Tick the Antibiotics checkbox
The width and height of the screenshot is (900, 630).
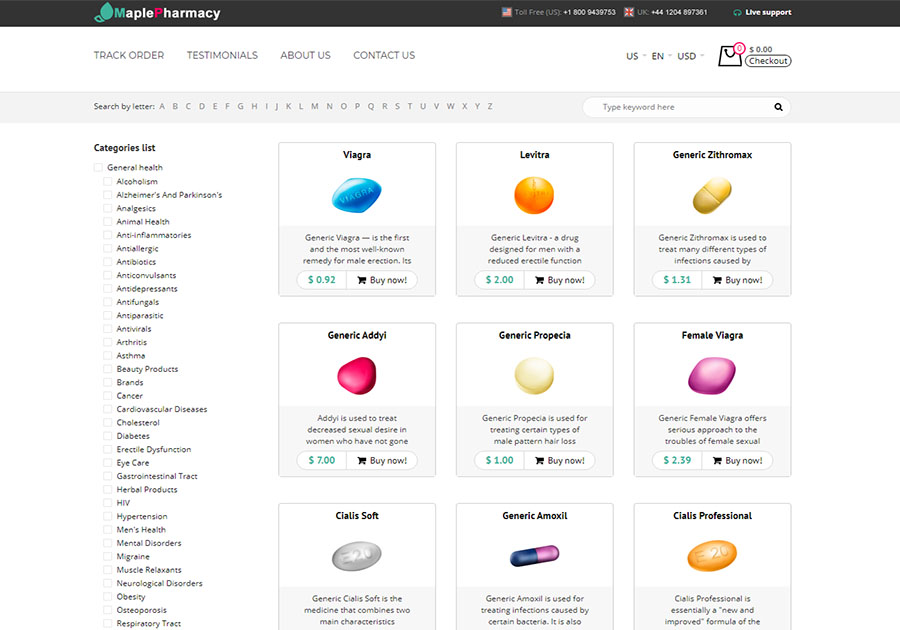point(107,262)
